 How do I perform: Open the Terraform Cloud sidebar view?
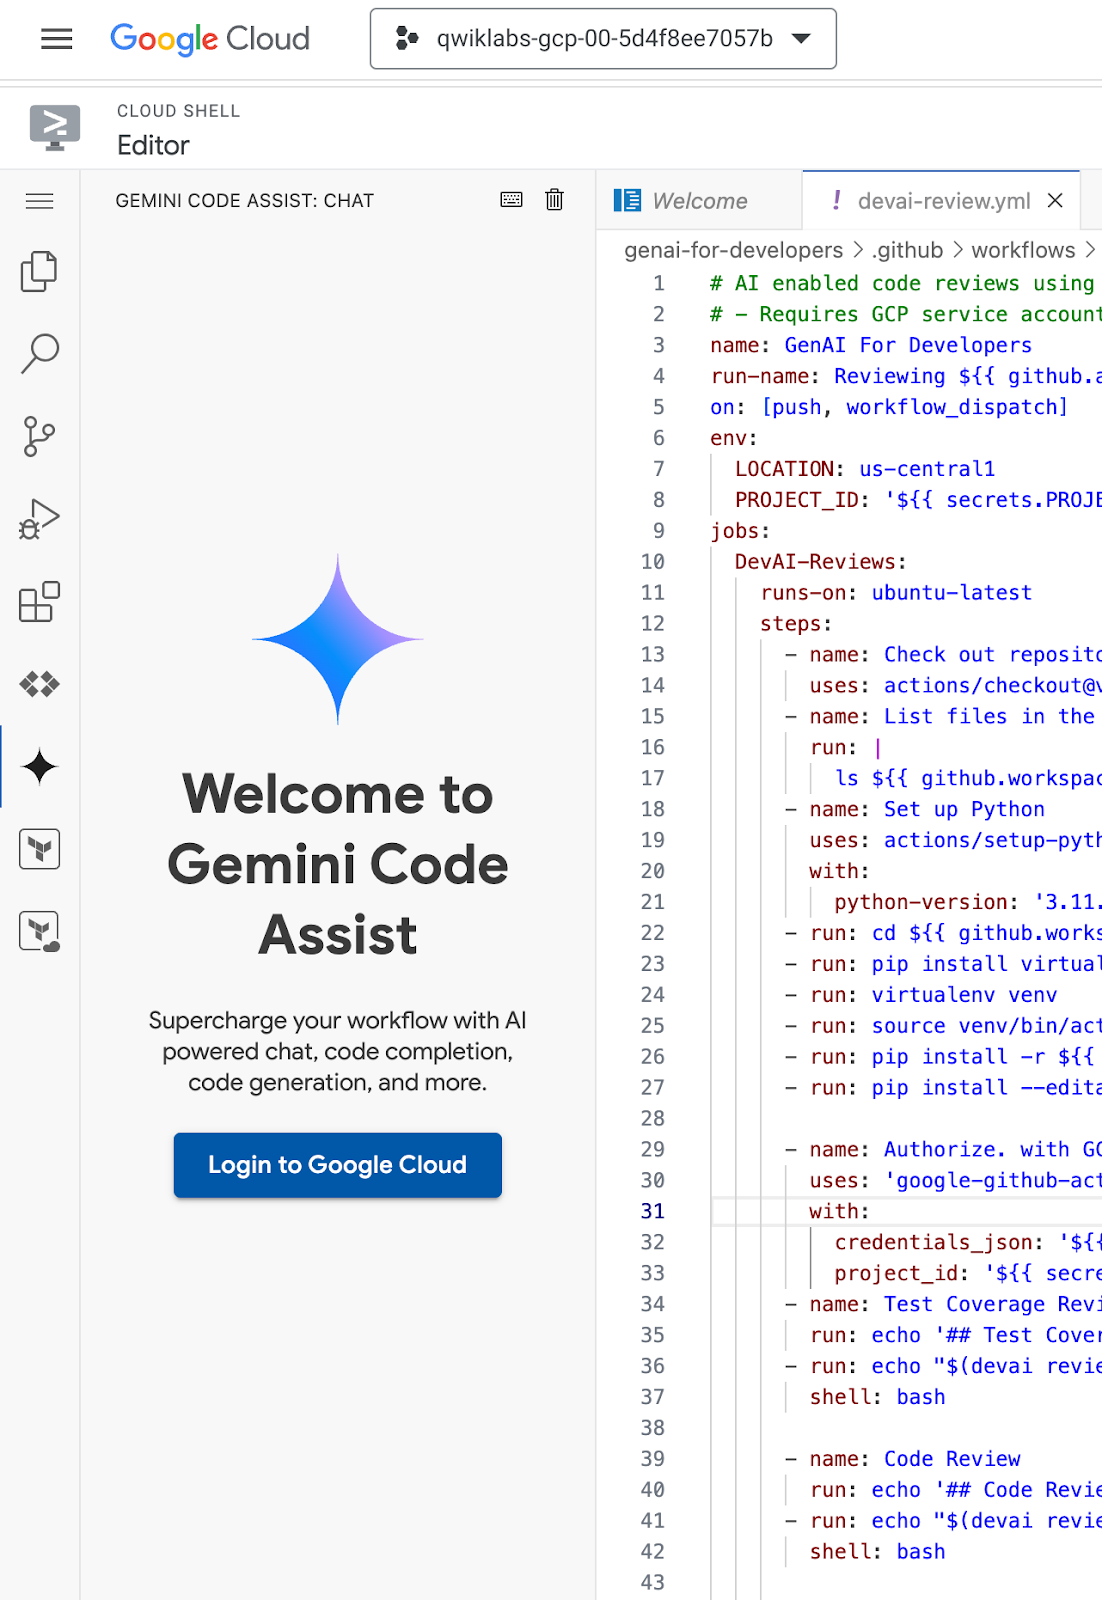click(x=39, y=931)
